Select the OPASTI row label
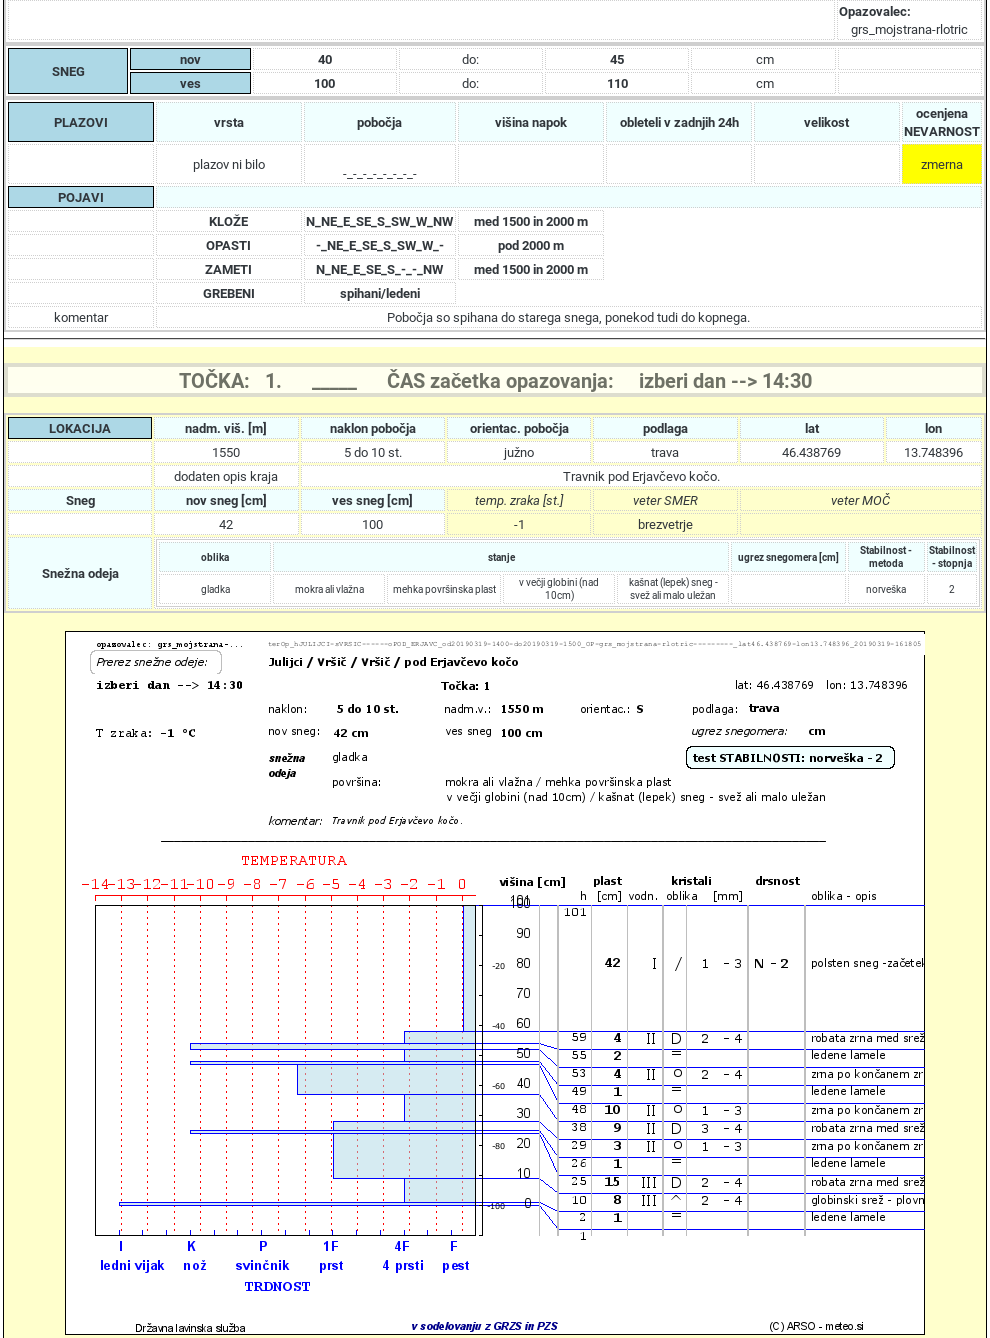The image size is (990, 1338). click(229, 246)
